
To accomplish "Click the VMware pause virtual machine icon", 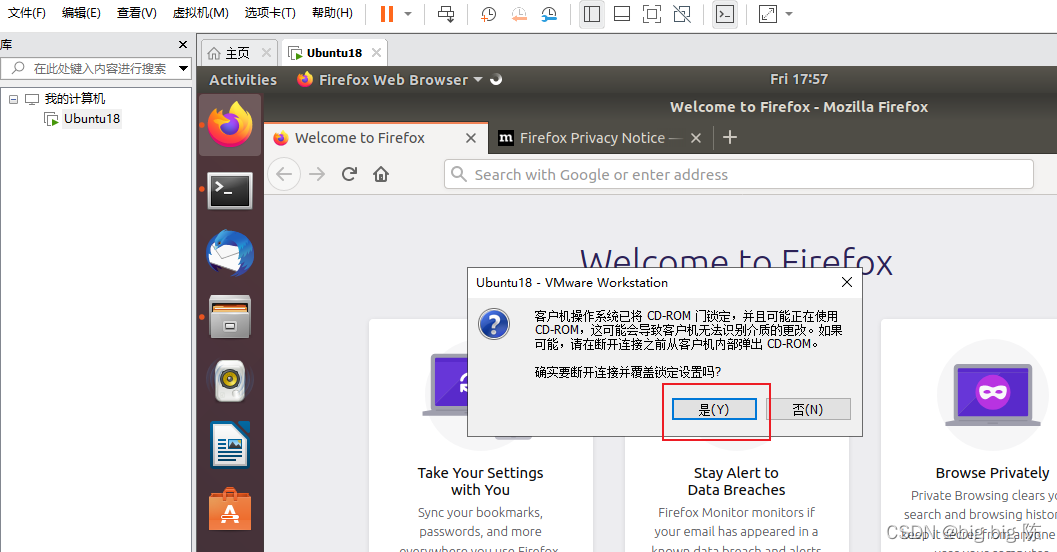I will pos(386,13).
